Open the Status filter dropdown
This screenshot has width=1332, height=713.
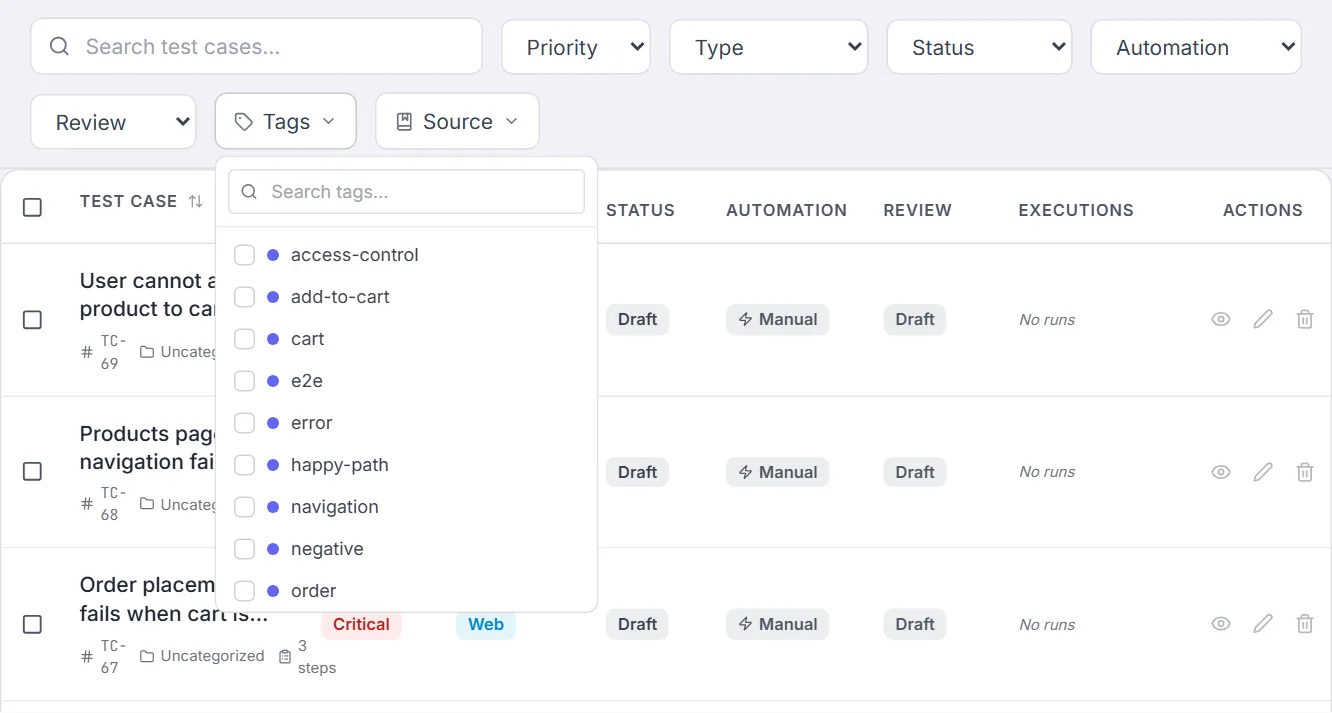point(979,47)
